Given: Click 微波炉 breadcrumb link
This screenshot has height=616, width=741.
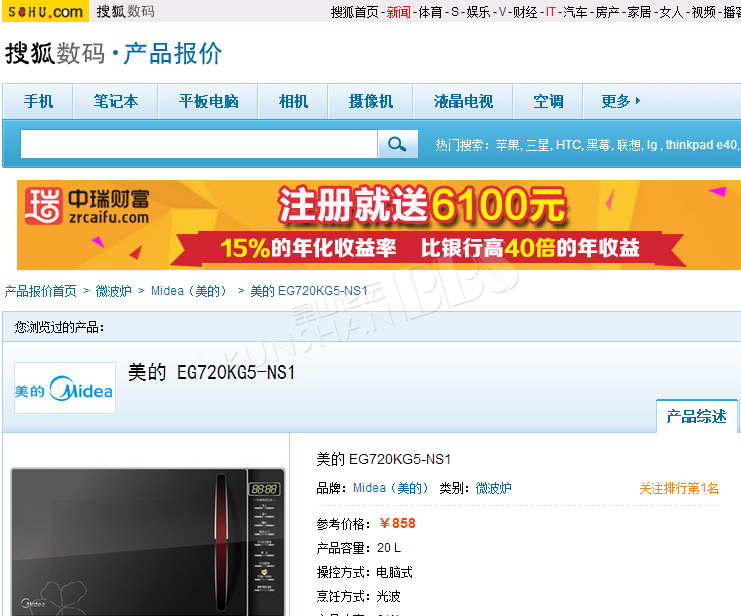Looking at the screenshot, I should point(113,291).
